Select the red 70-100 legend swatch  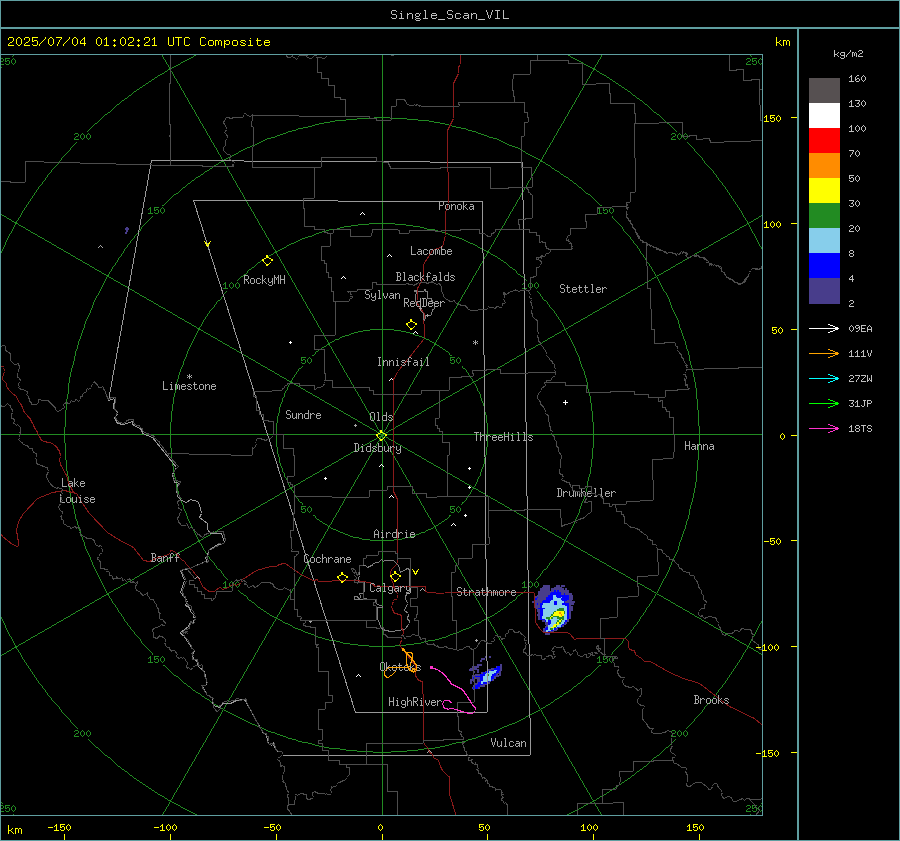824,141
